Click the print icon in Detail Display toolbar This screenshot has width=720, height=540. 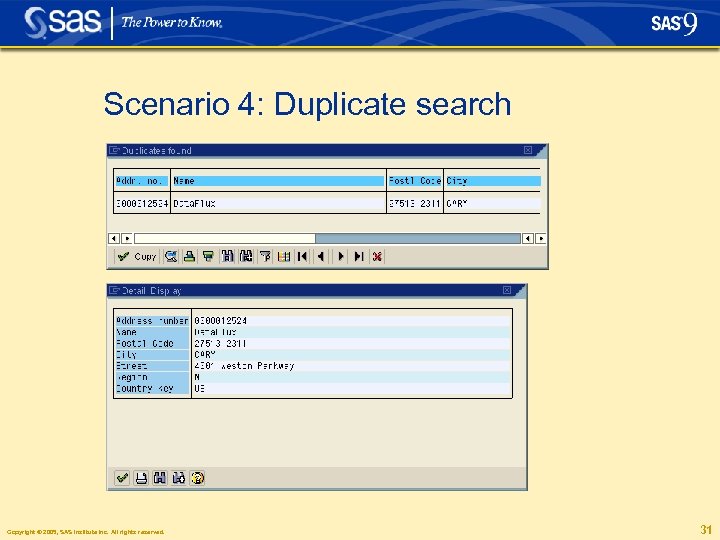click(x=141, y=478)
